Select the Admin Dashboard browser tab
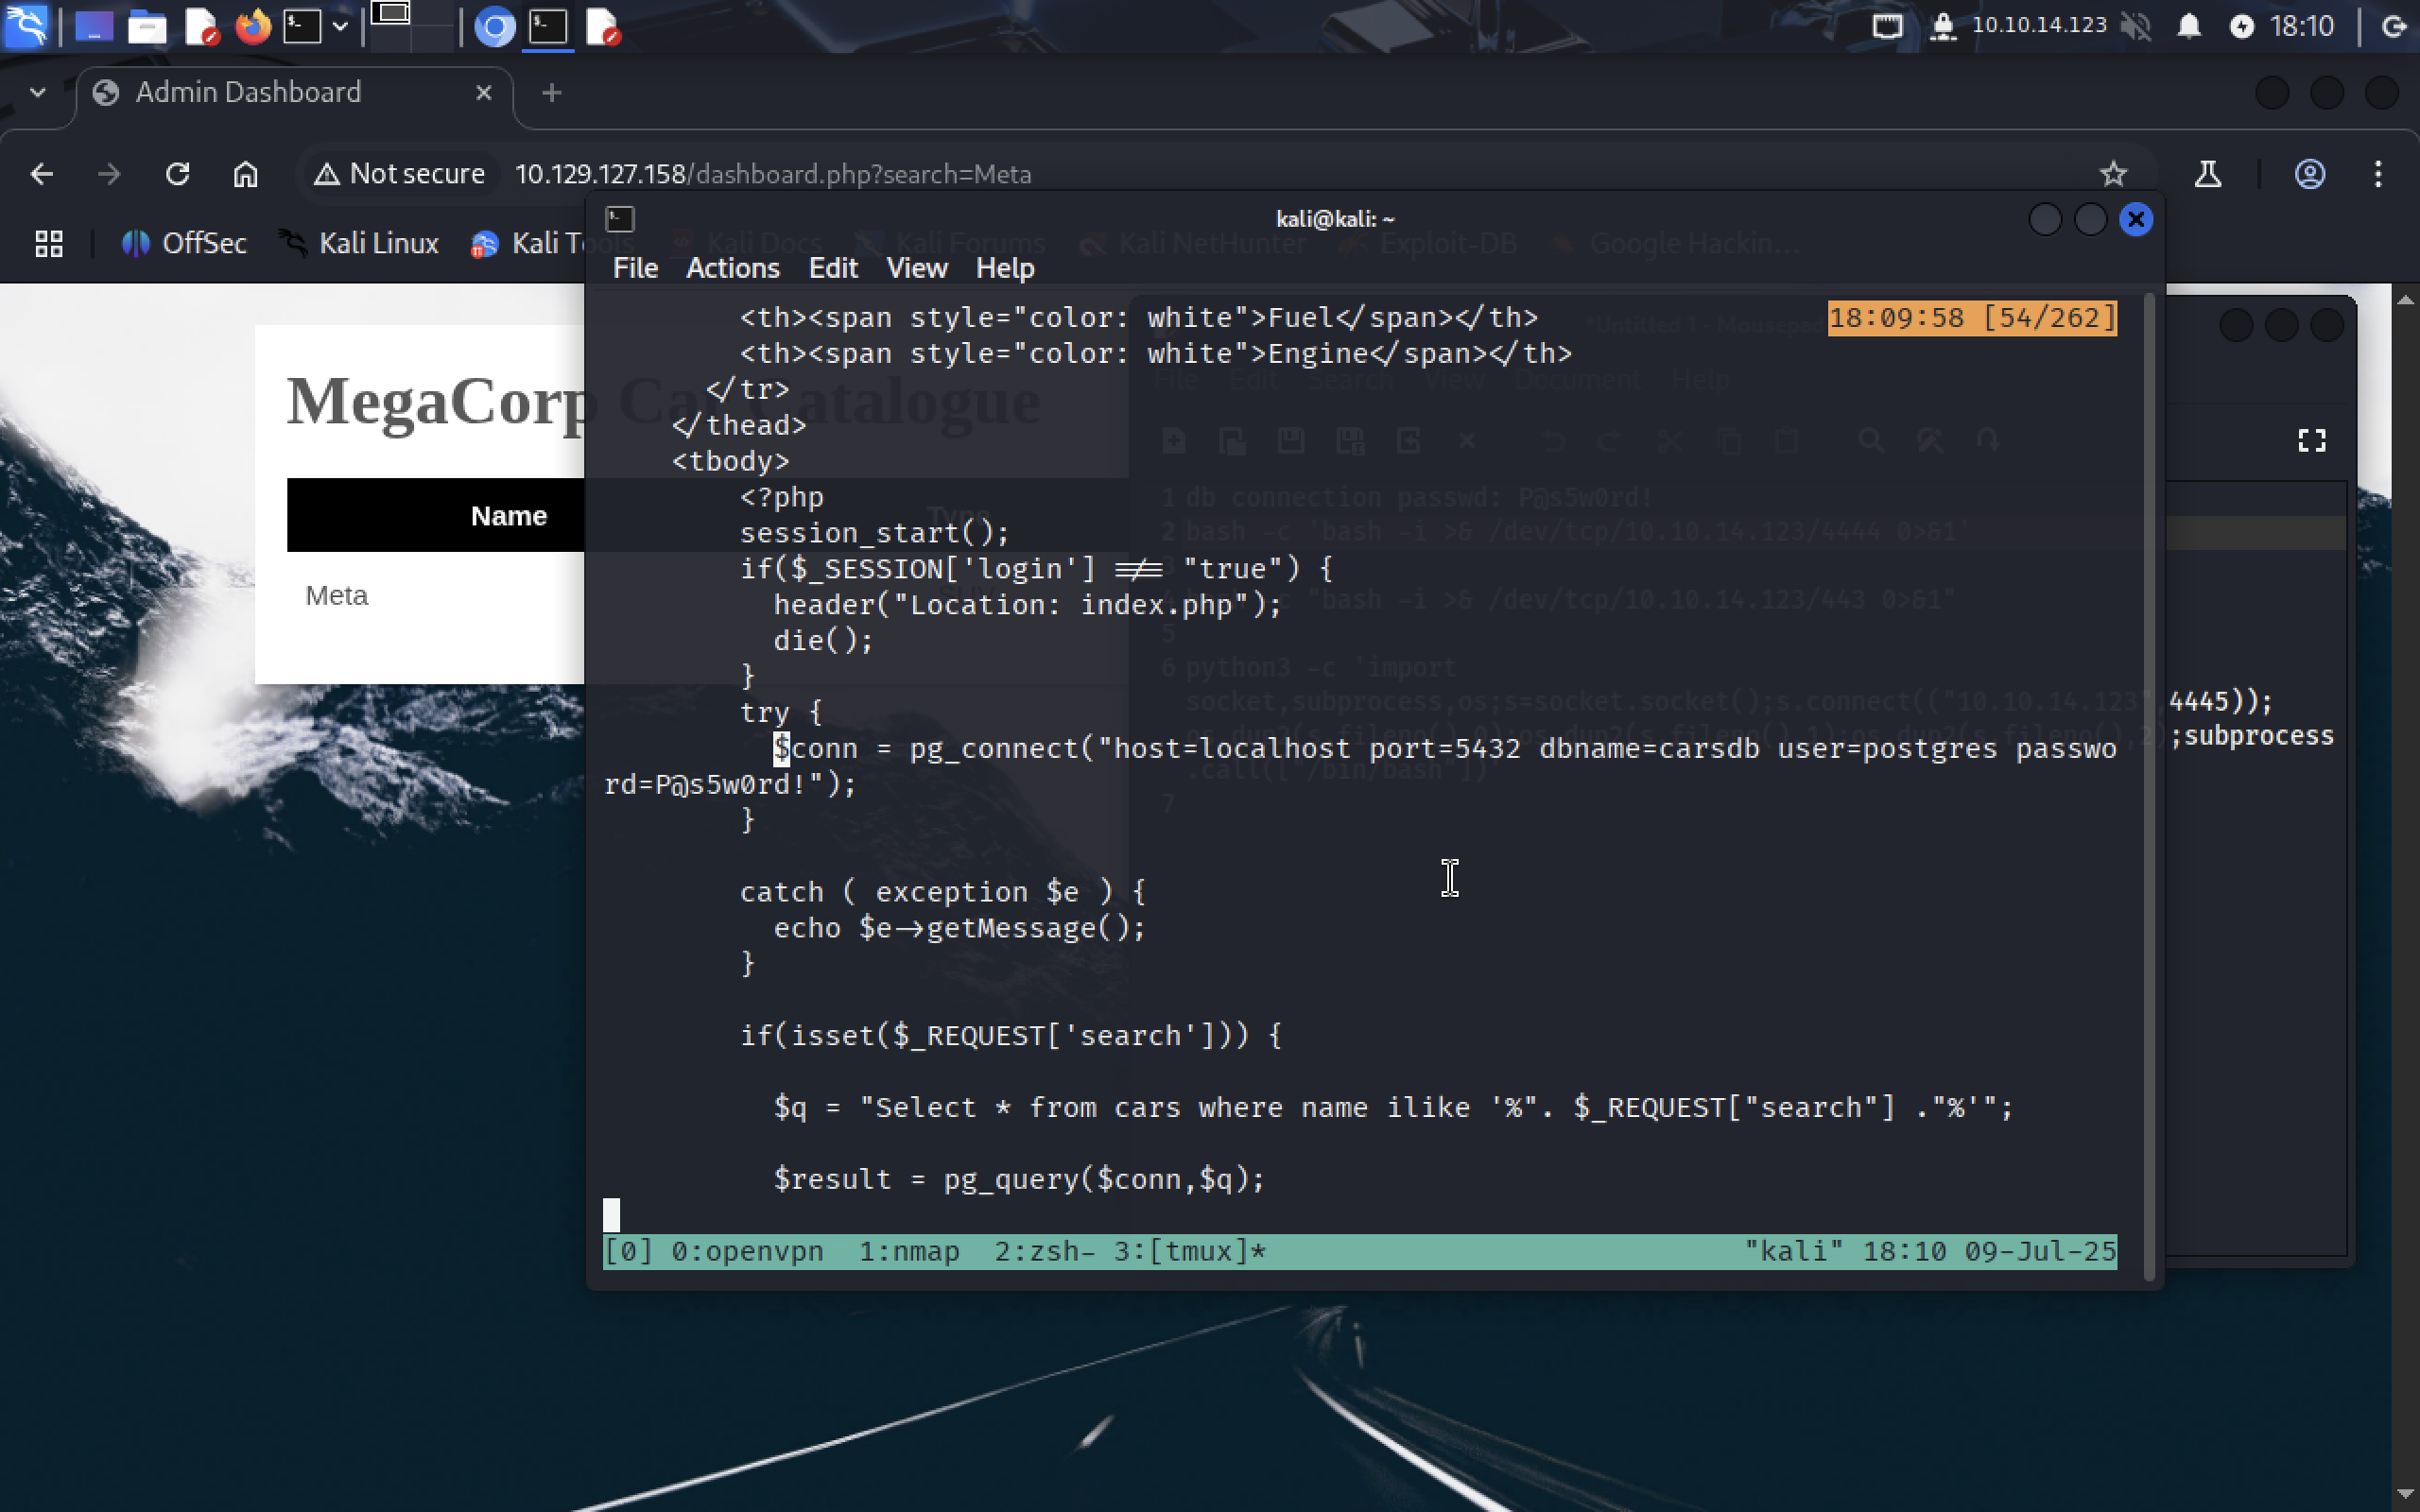2420x1512 pixels. [x=295, y=93]
